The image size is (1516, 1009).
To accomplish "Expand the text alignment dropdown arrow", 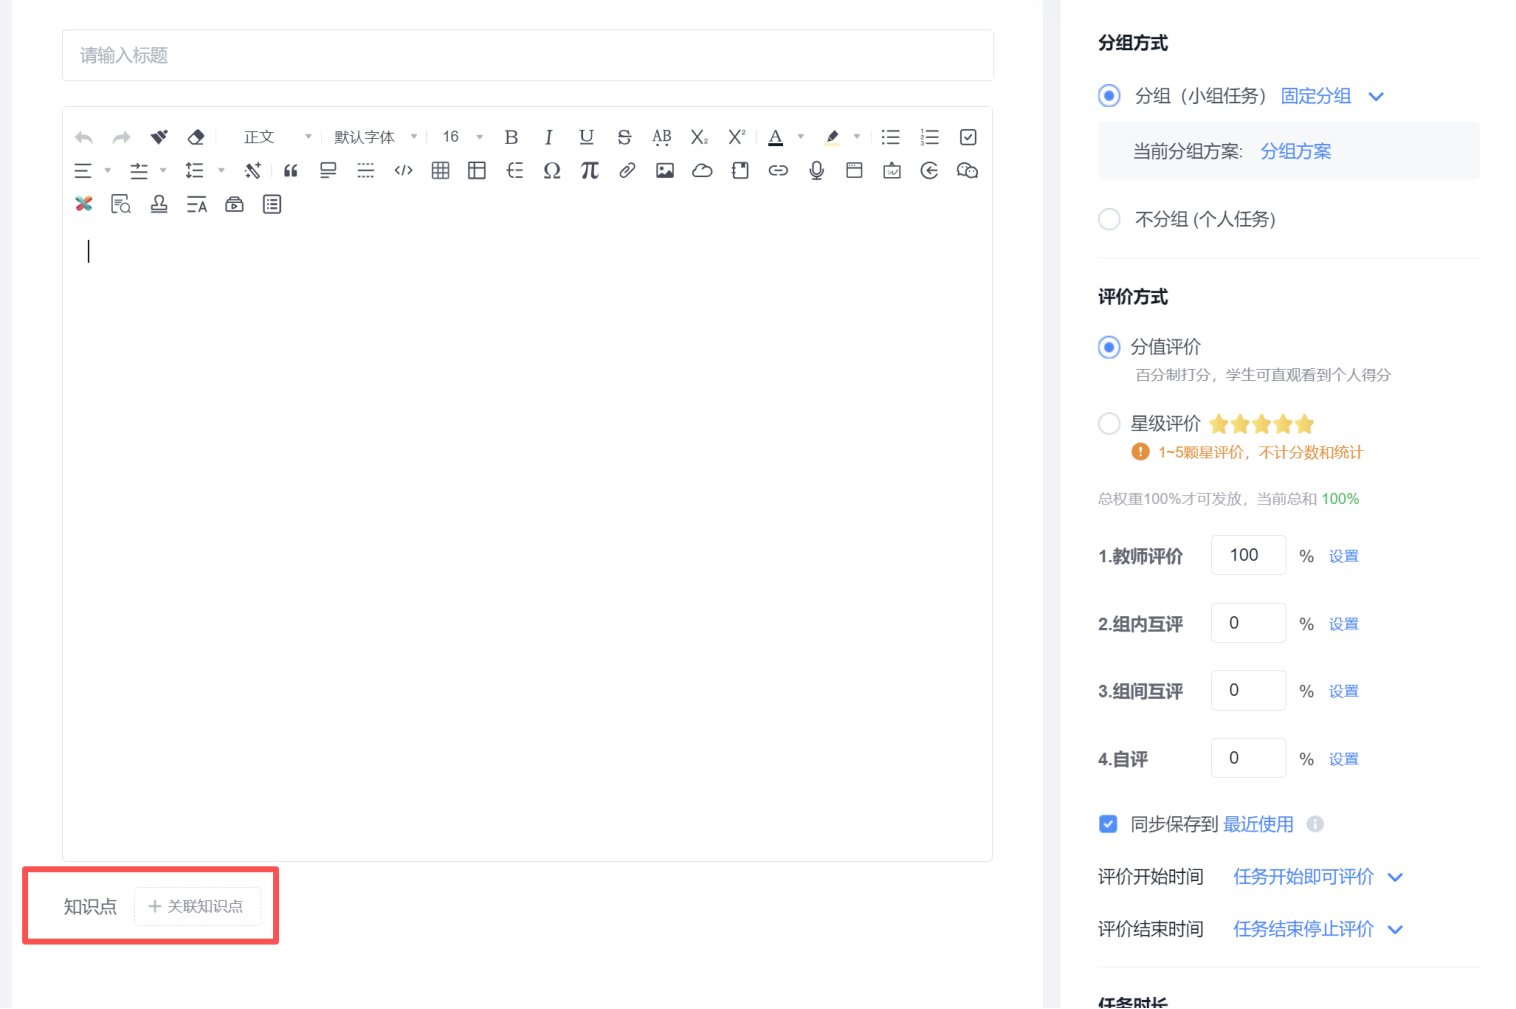I will click(108, 171).
